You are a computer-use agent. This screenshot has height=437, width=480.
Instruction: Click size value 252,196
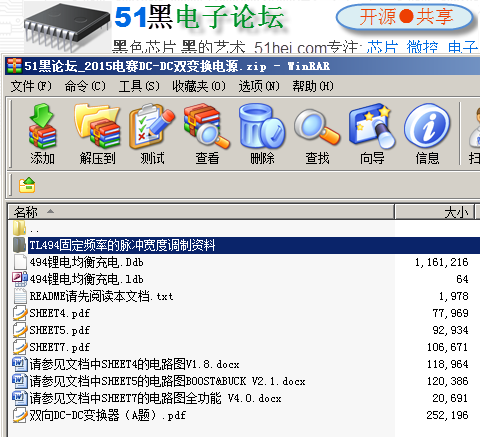(x=447, y=415)
